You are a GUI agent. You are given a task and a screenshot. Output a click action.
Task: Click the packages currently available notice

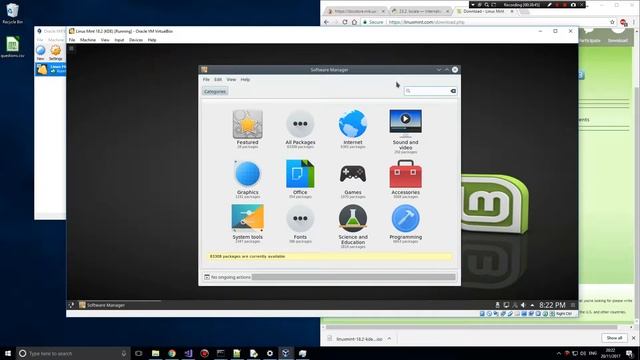(329, 256)
